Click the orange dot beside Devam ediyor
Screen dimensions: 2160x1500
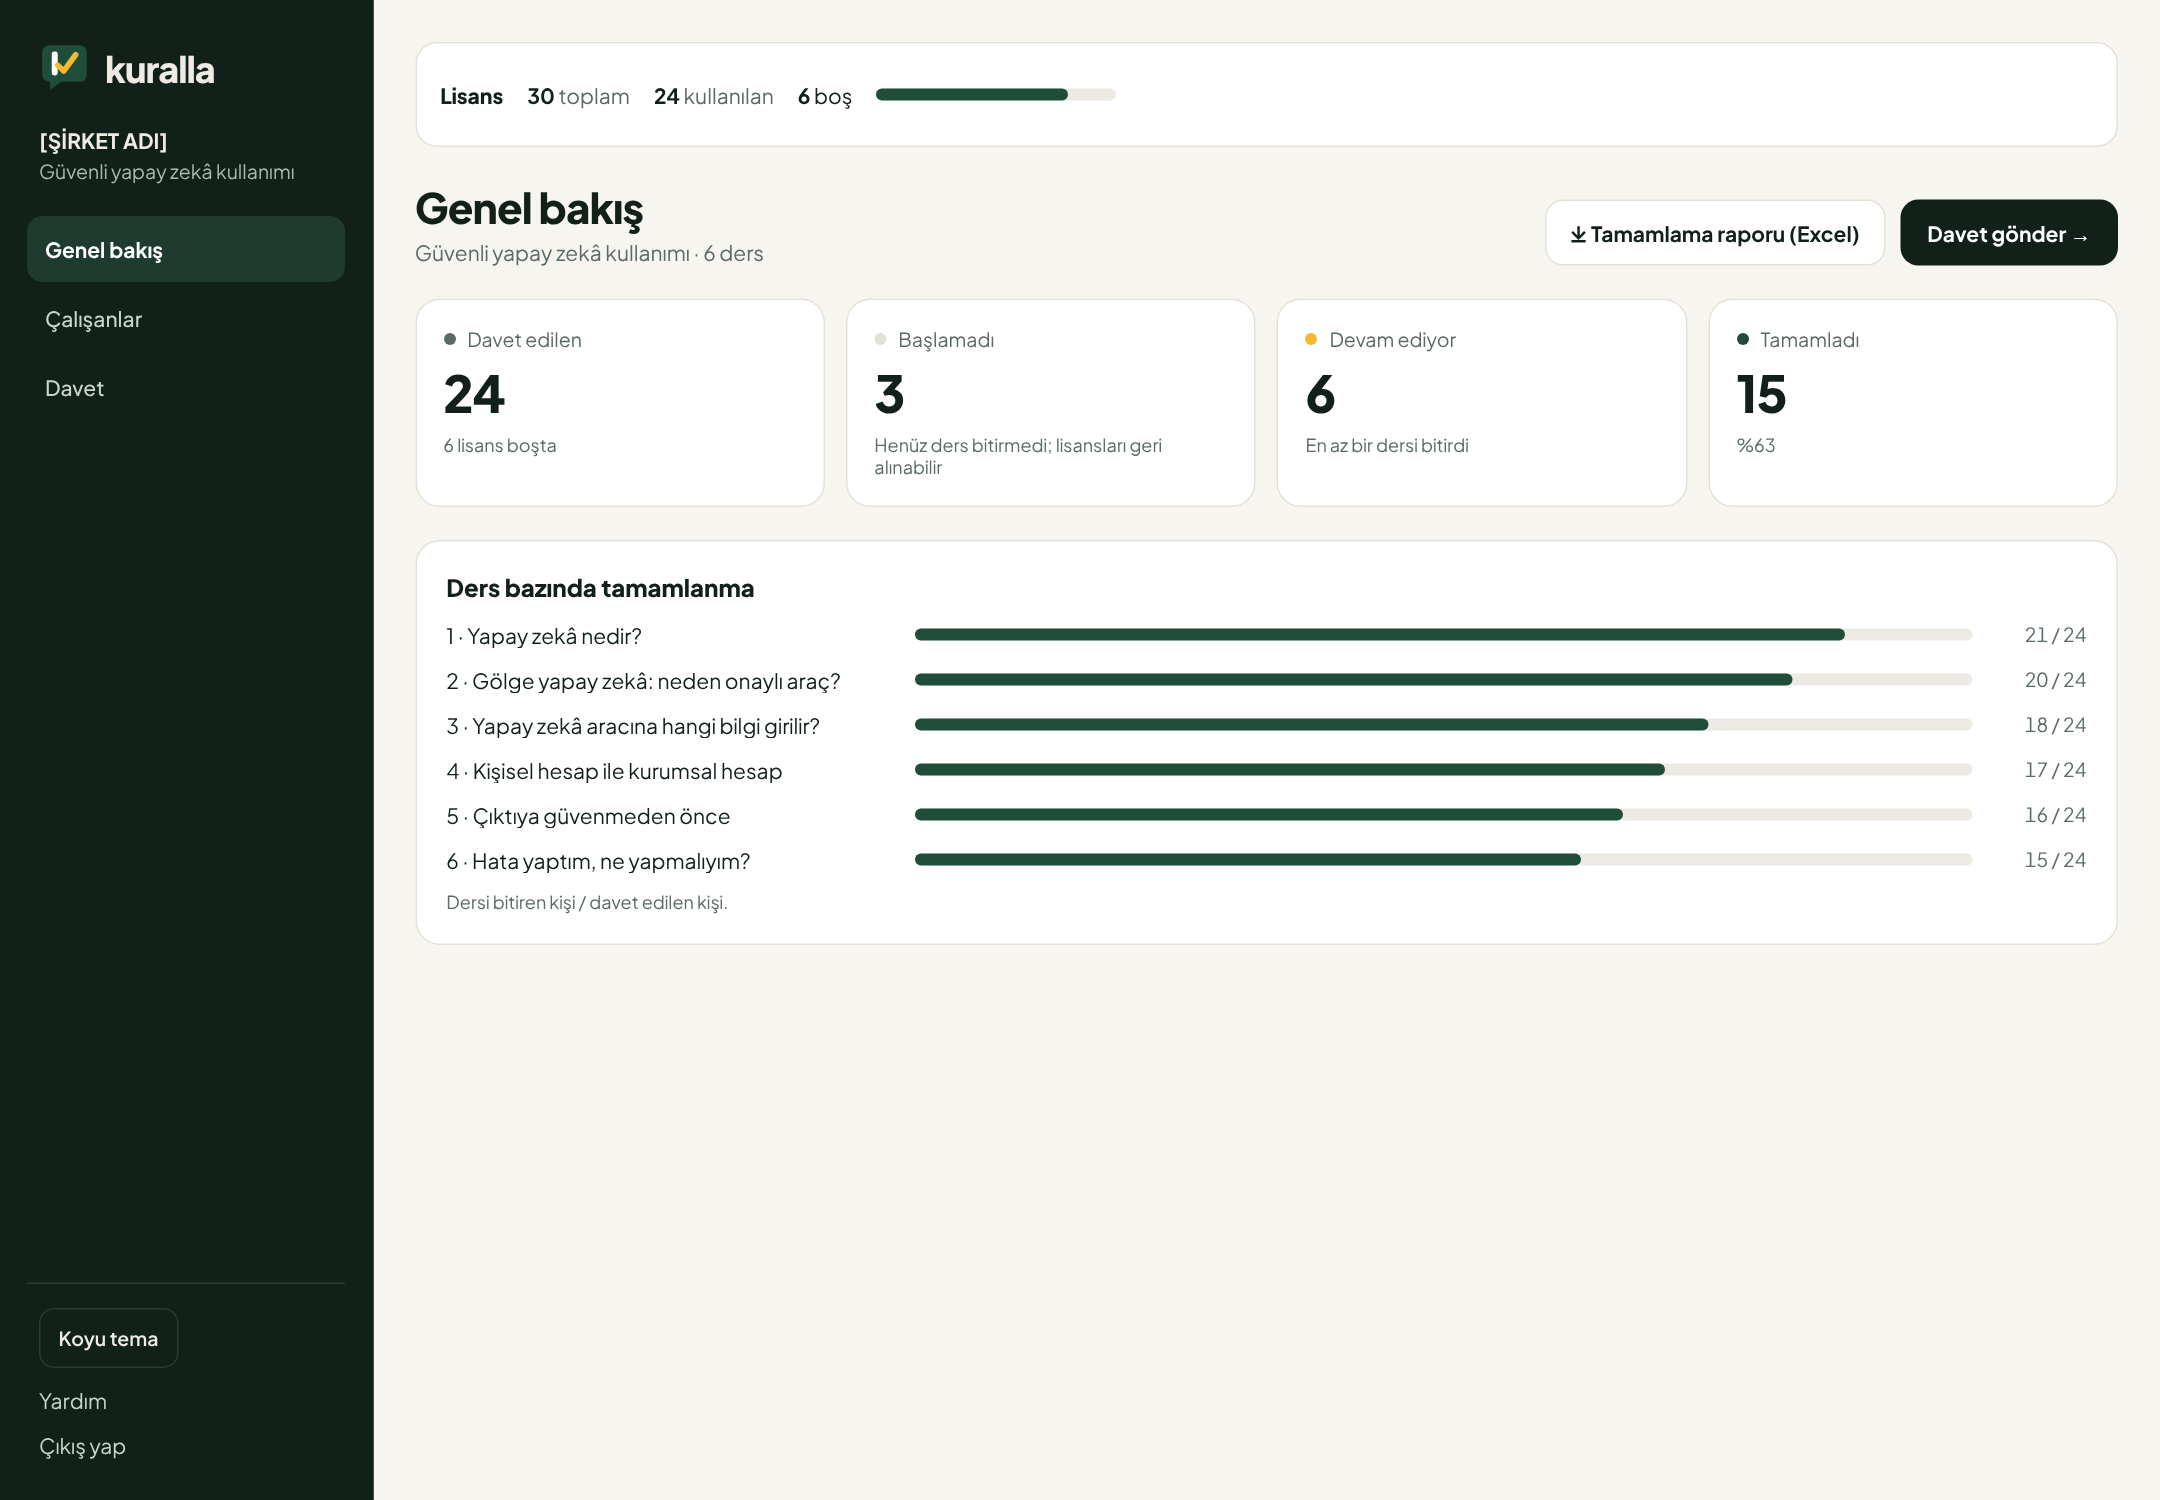point(1311,339)
